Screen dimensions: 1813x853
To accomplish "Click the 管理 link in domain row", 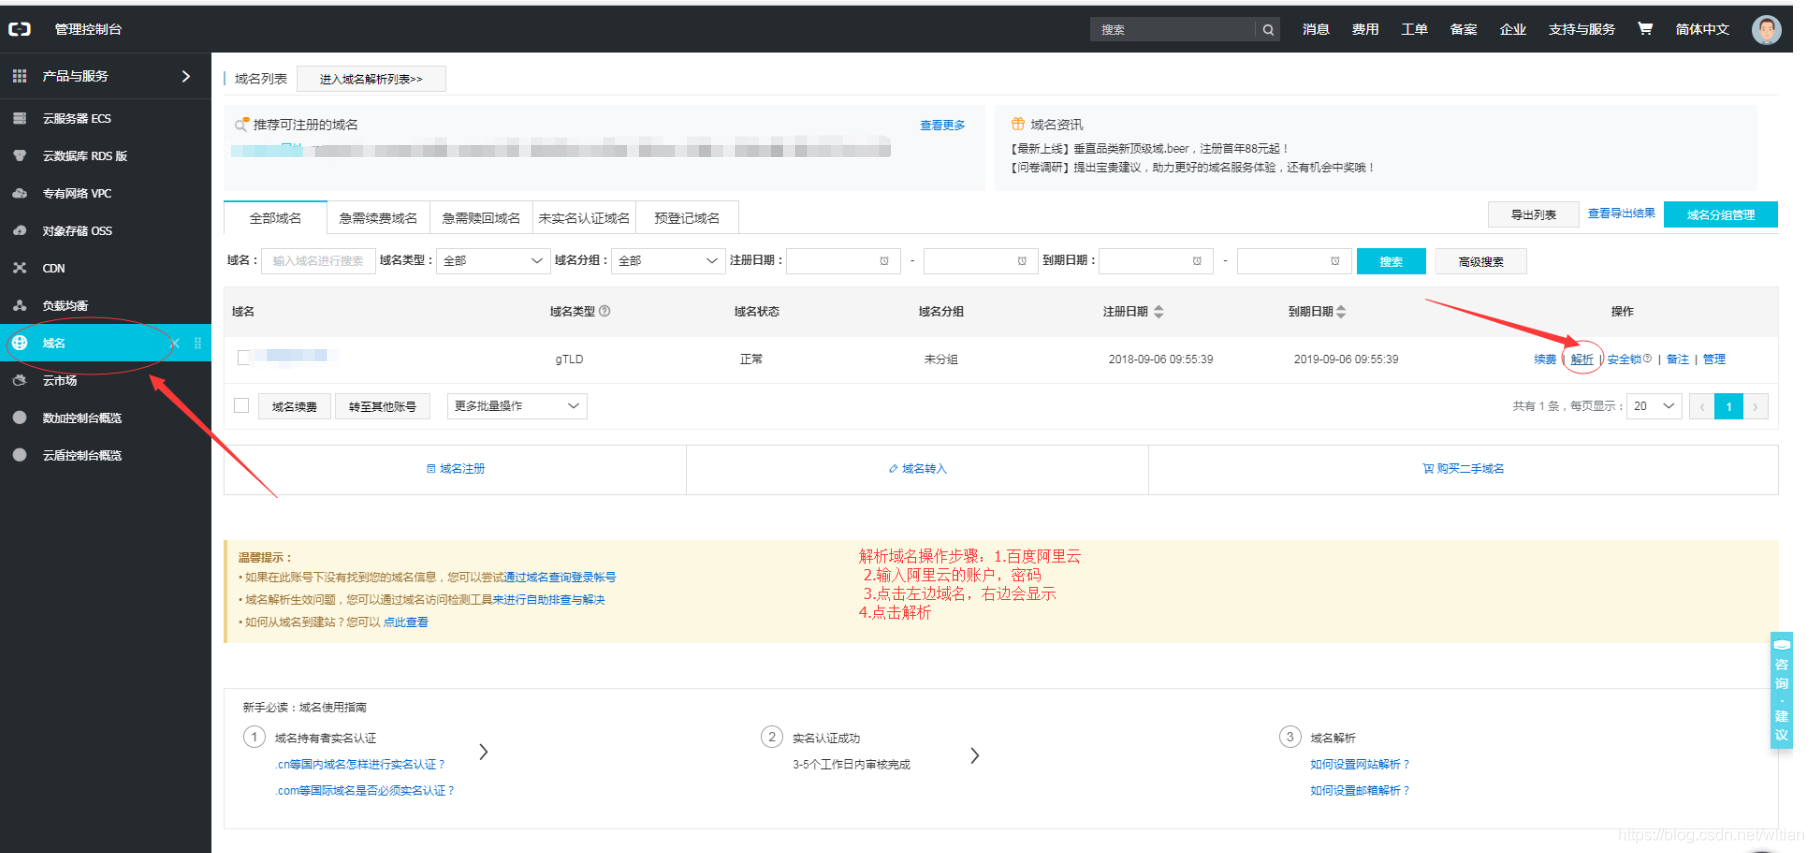I will coord(1714,359).
